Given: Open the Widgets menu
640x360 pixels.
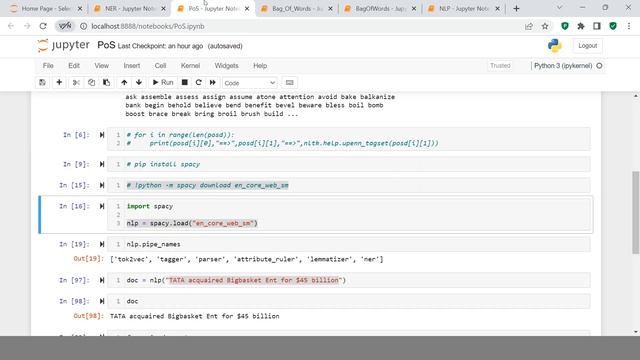Looking at the screenshot, I should [226, 66].
